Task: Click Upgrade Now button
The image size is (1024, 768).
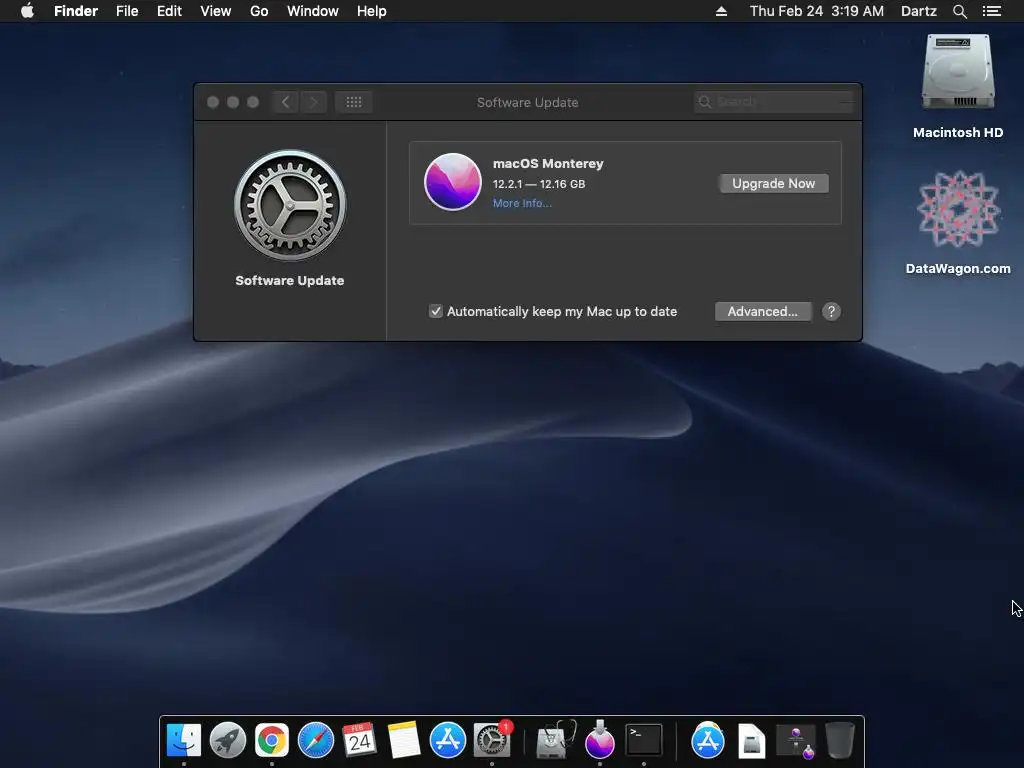Action: click(x=773, y=184)
